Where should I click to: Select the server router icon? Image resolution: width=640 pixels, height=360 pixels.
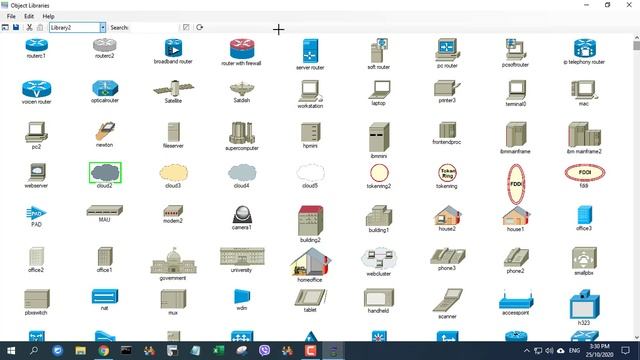point(310,51)
